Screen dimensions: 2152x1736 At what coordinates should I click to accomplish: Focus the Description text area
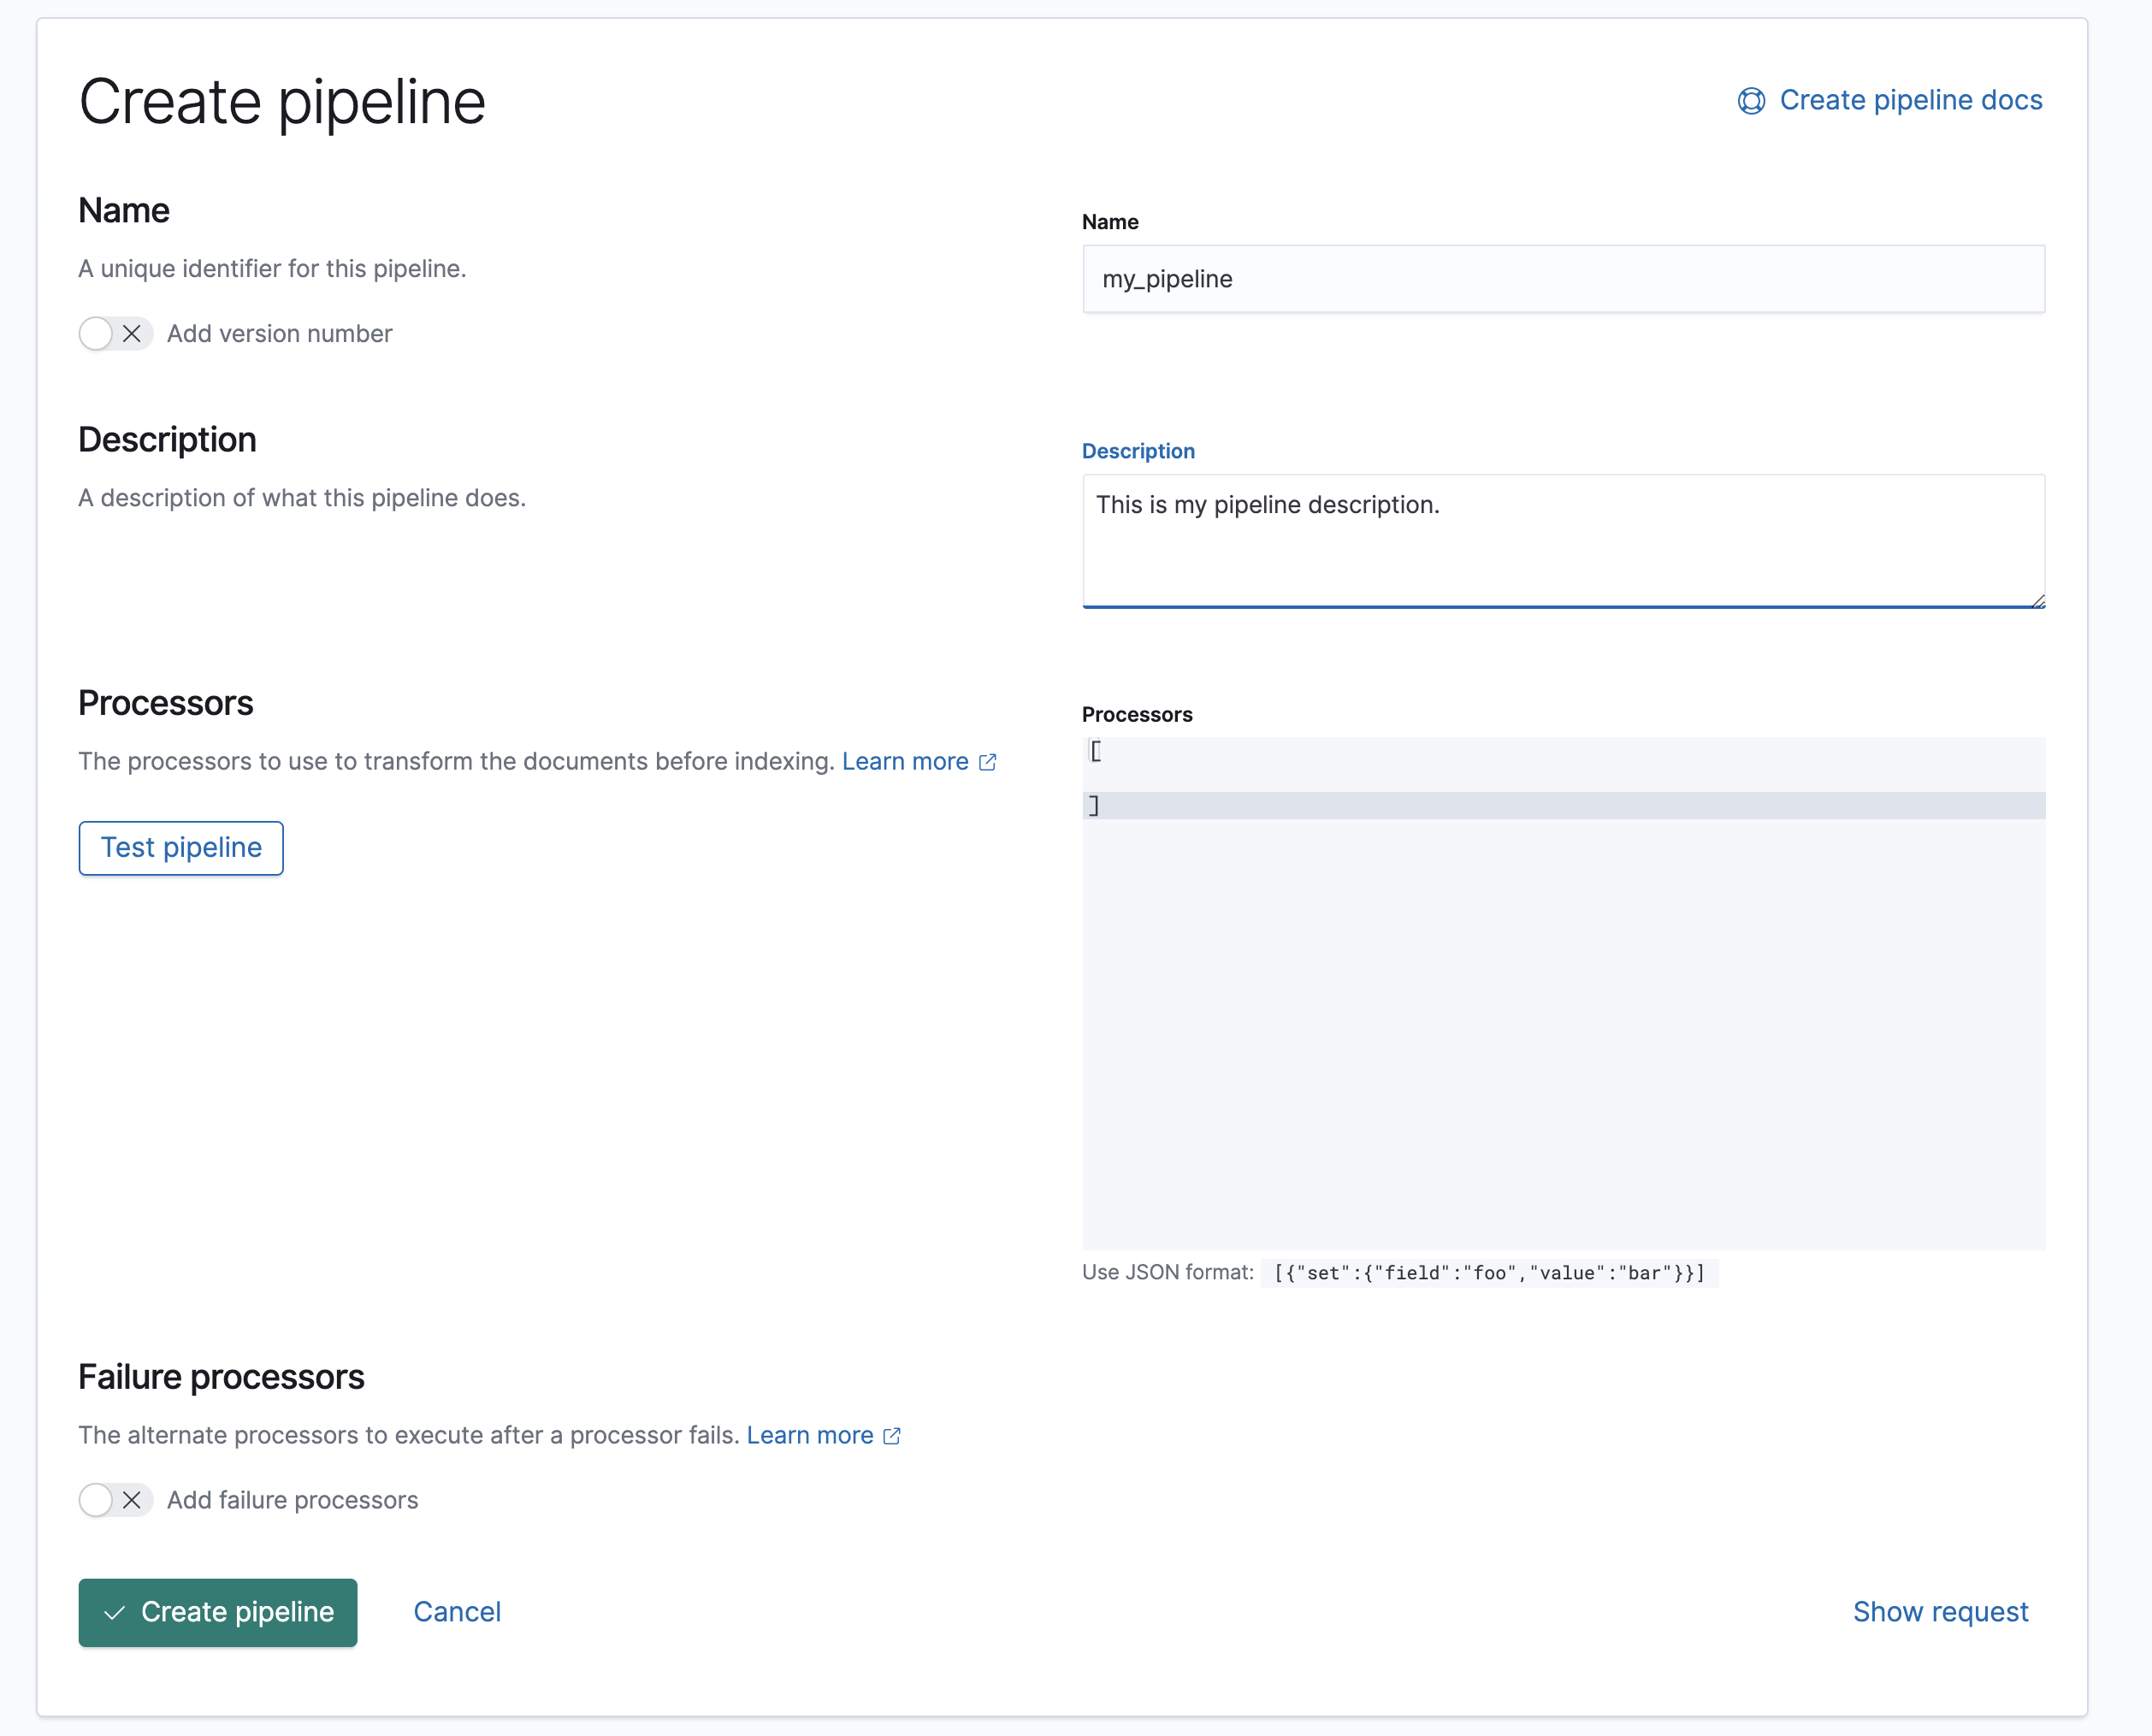[x=1563, y=540]
